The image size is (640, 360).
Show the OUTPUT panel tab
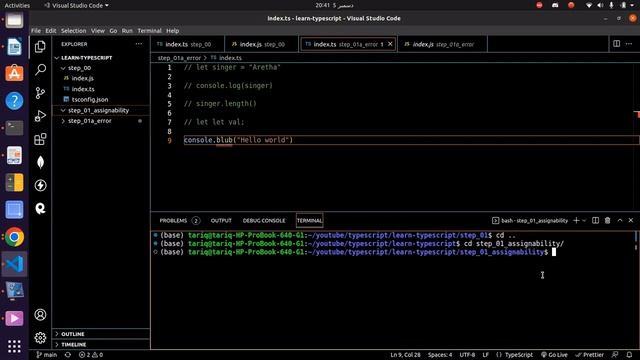point(221,220)
